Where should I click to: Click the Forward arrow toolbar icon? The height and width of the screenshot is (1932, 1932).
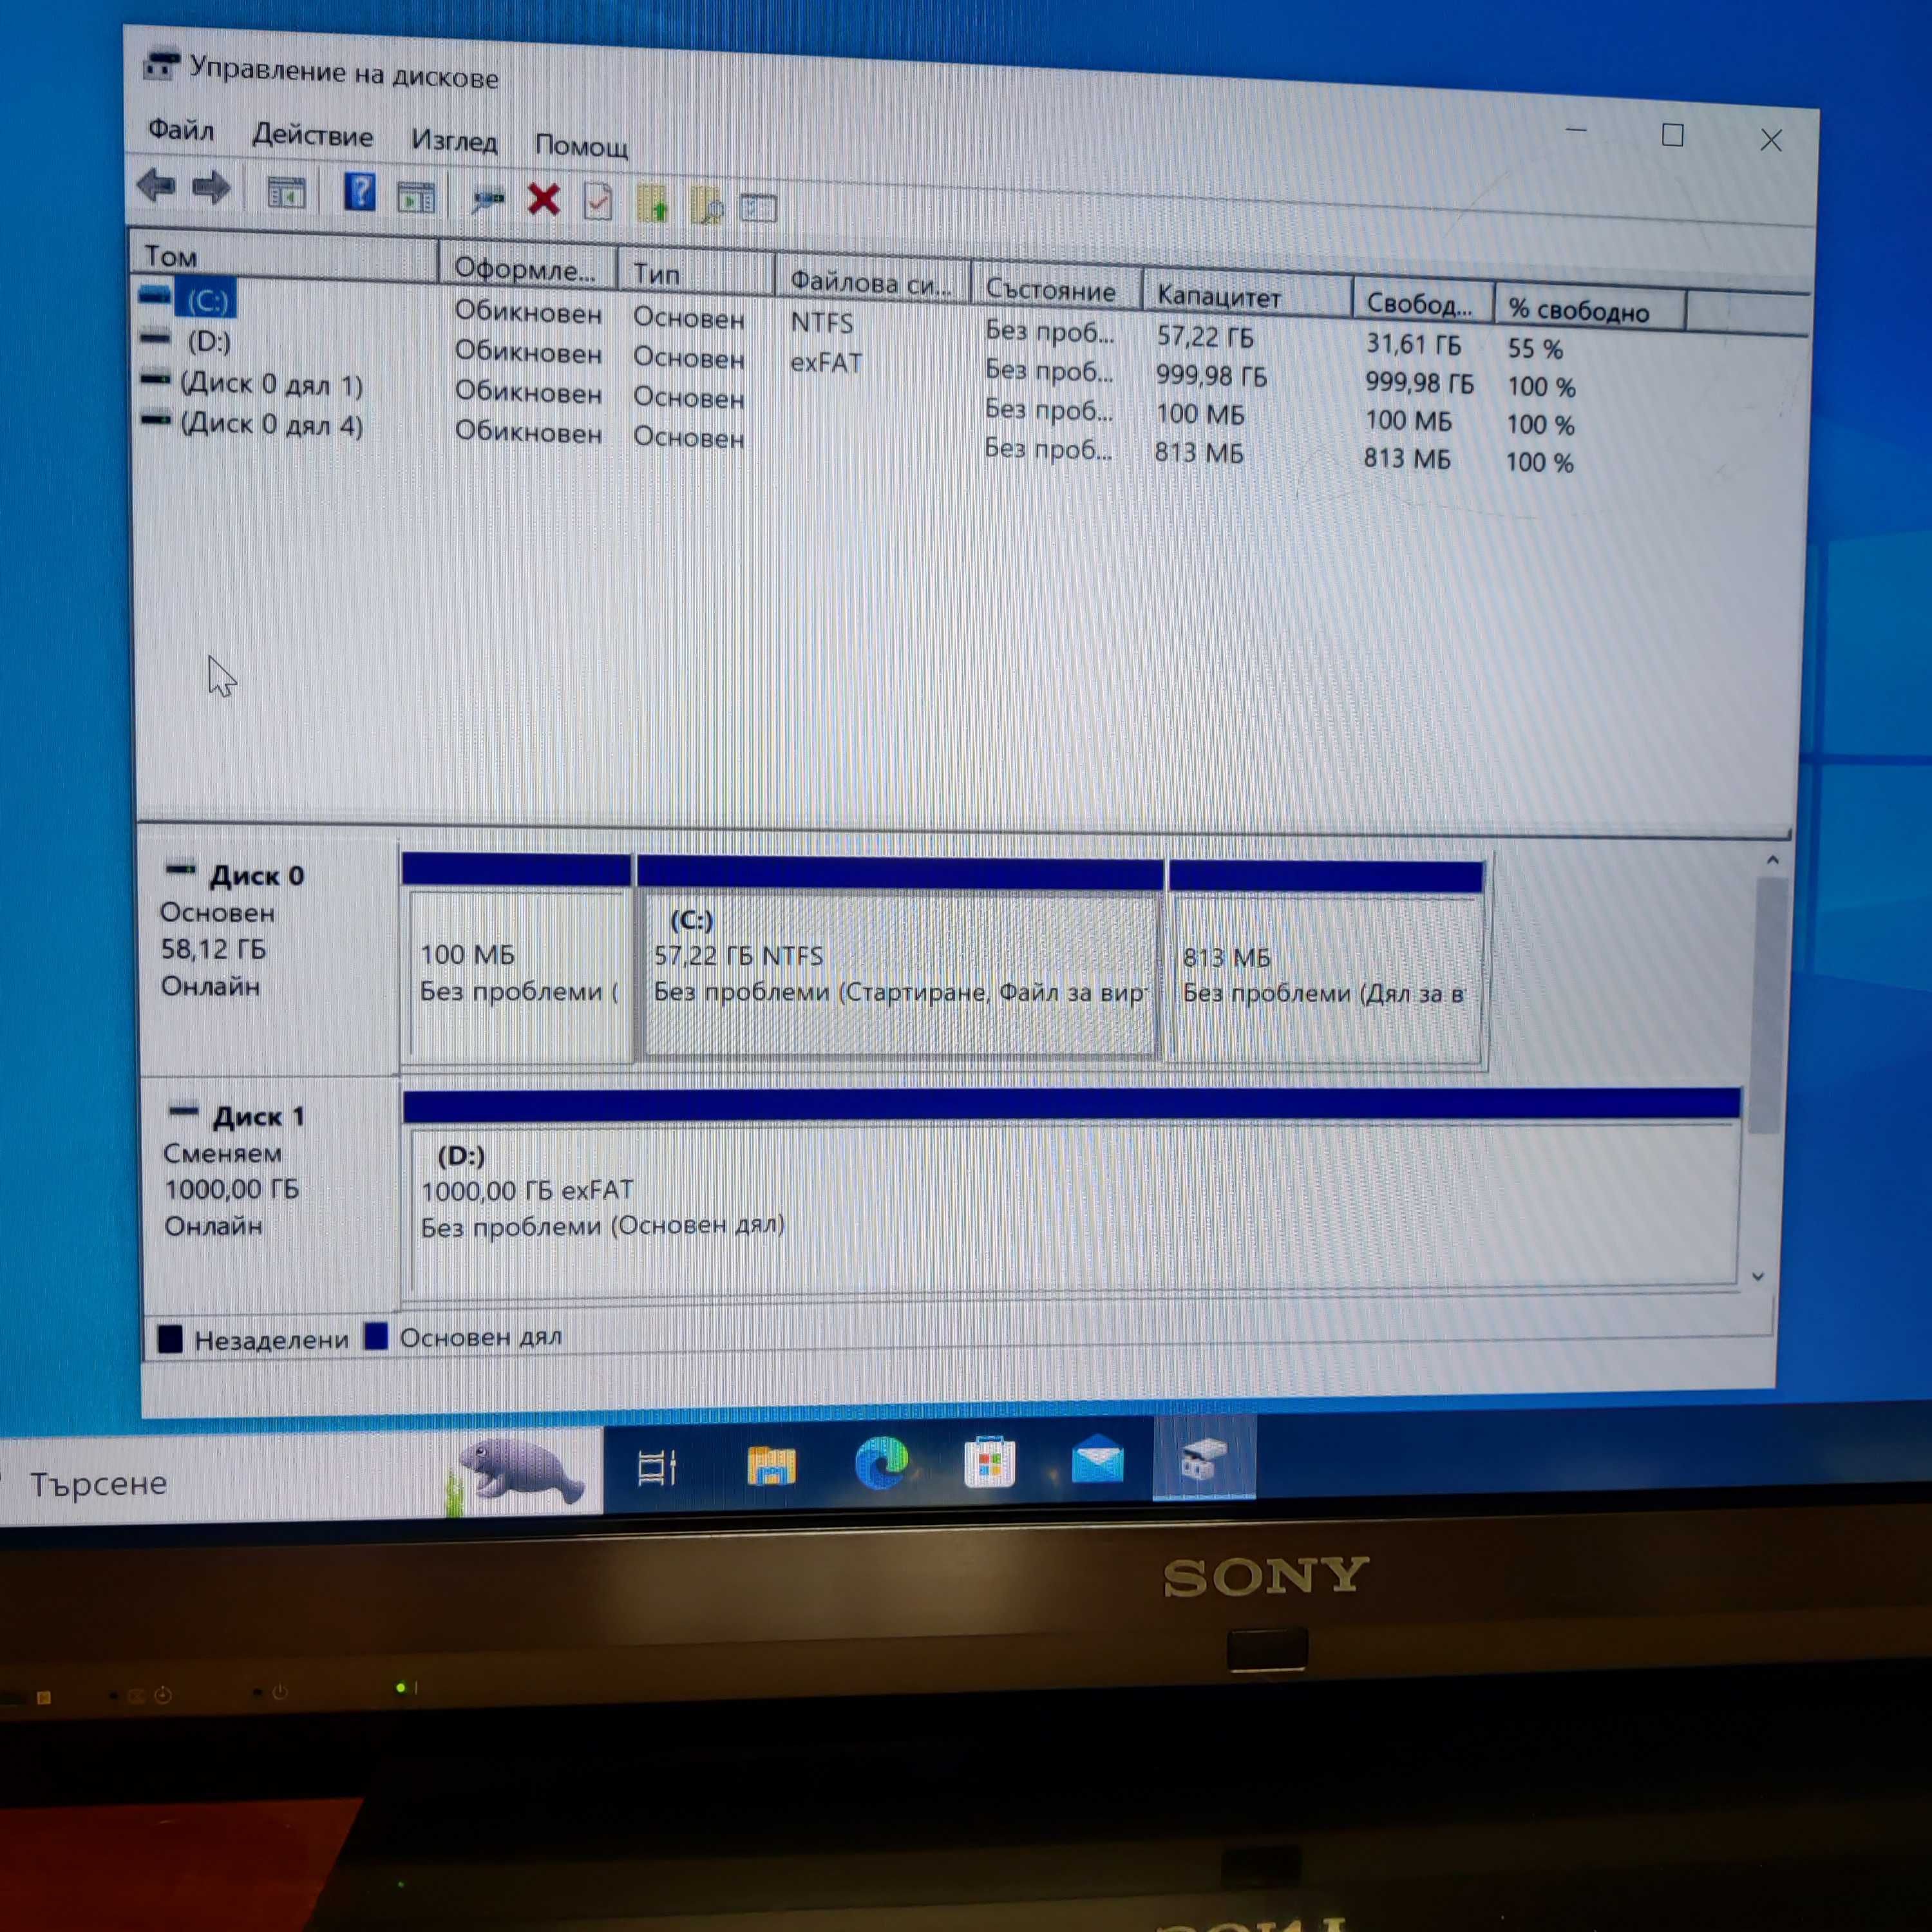pos(211,187)
